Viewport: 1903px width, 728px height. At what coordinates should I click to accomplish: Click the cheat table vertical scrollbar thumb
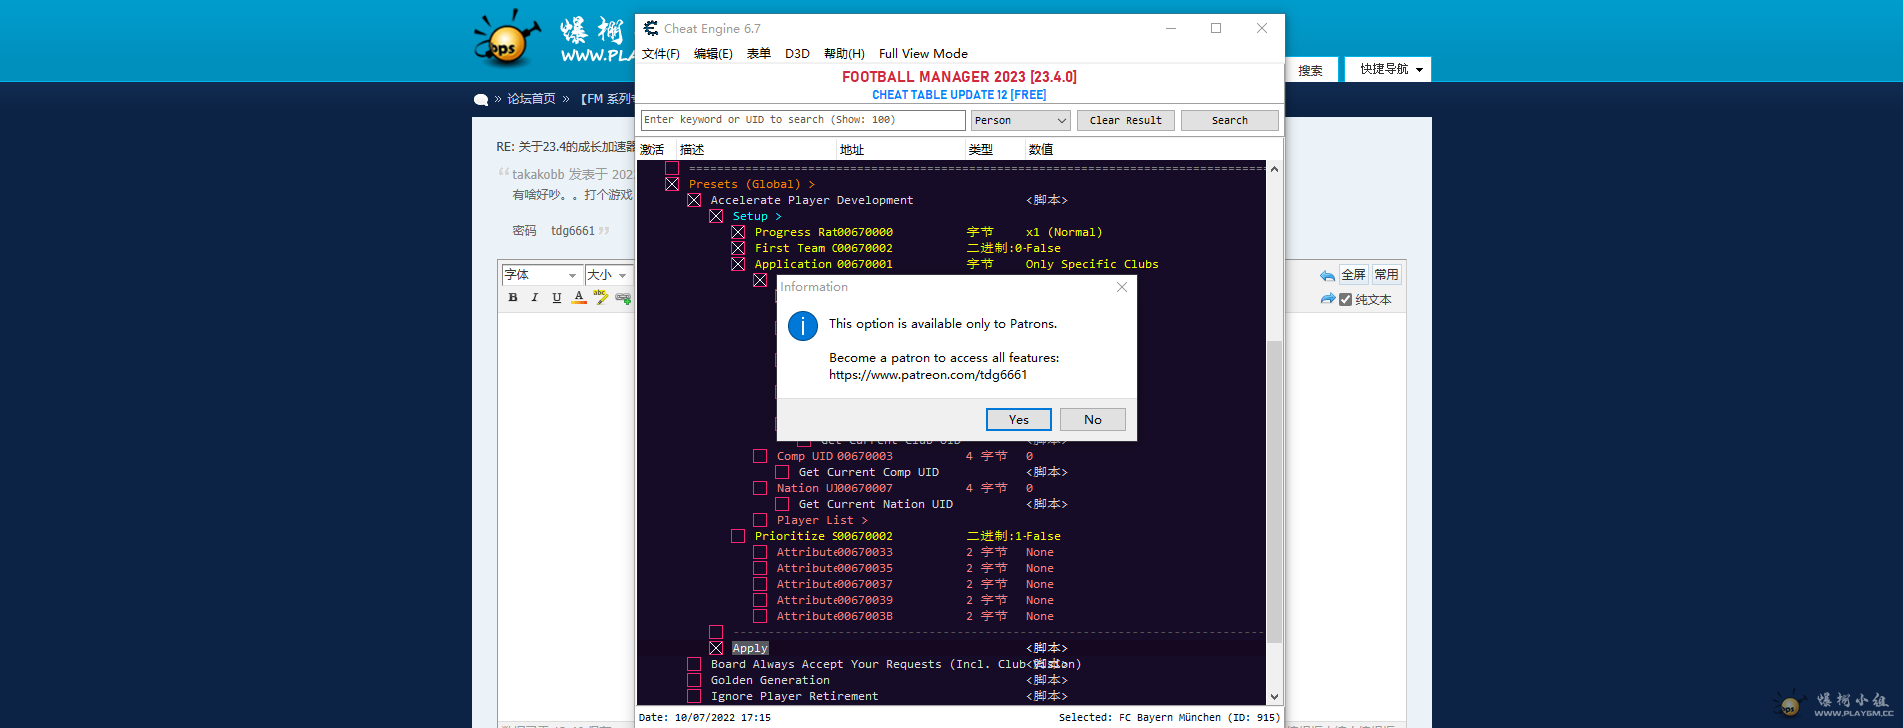pos(1274,490)
